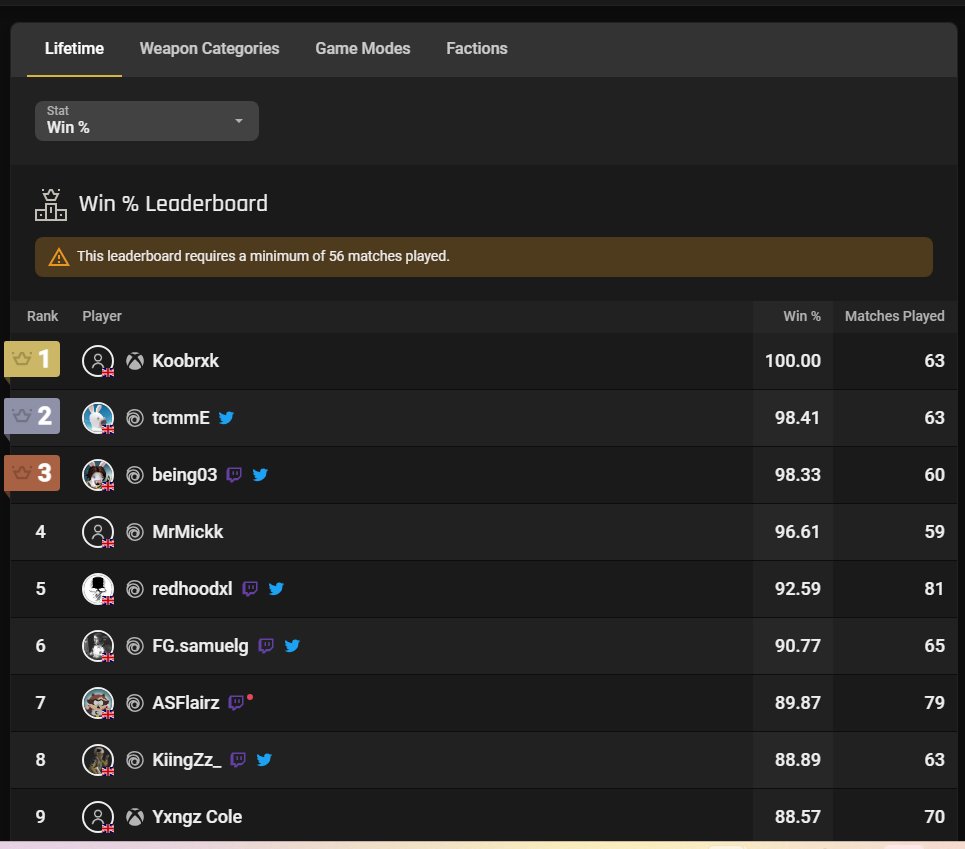Click ASFlairz's avatar image
965x849 pixels.
98,703
